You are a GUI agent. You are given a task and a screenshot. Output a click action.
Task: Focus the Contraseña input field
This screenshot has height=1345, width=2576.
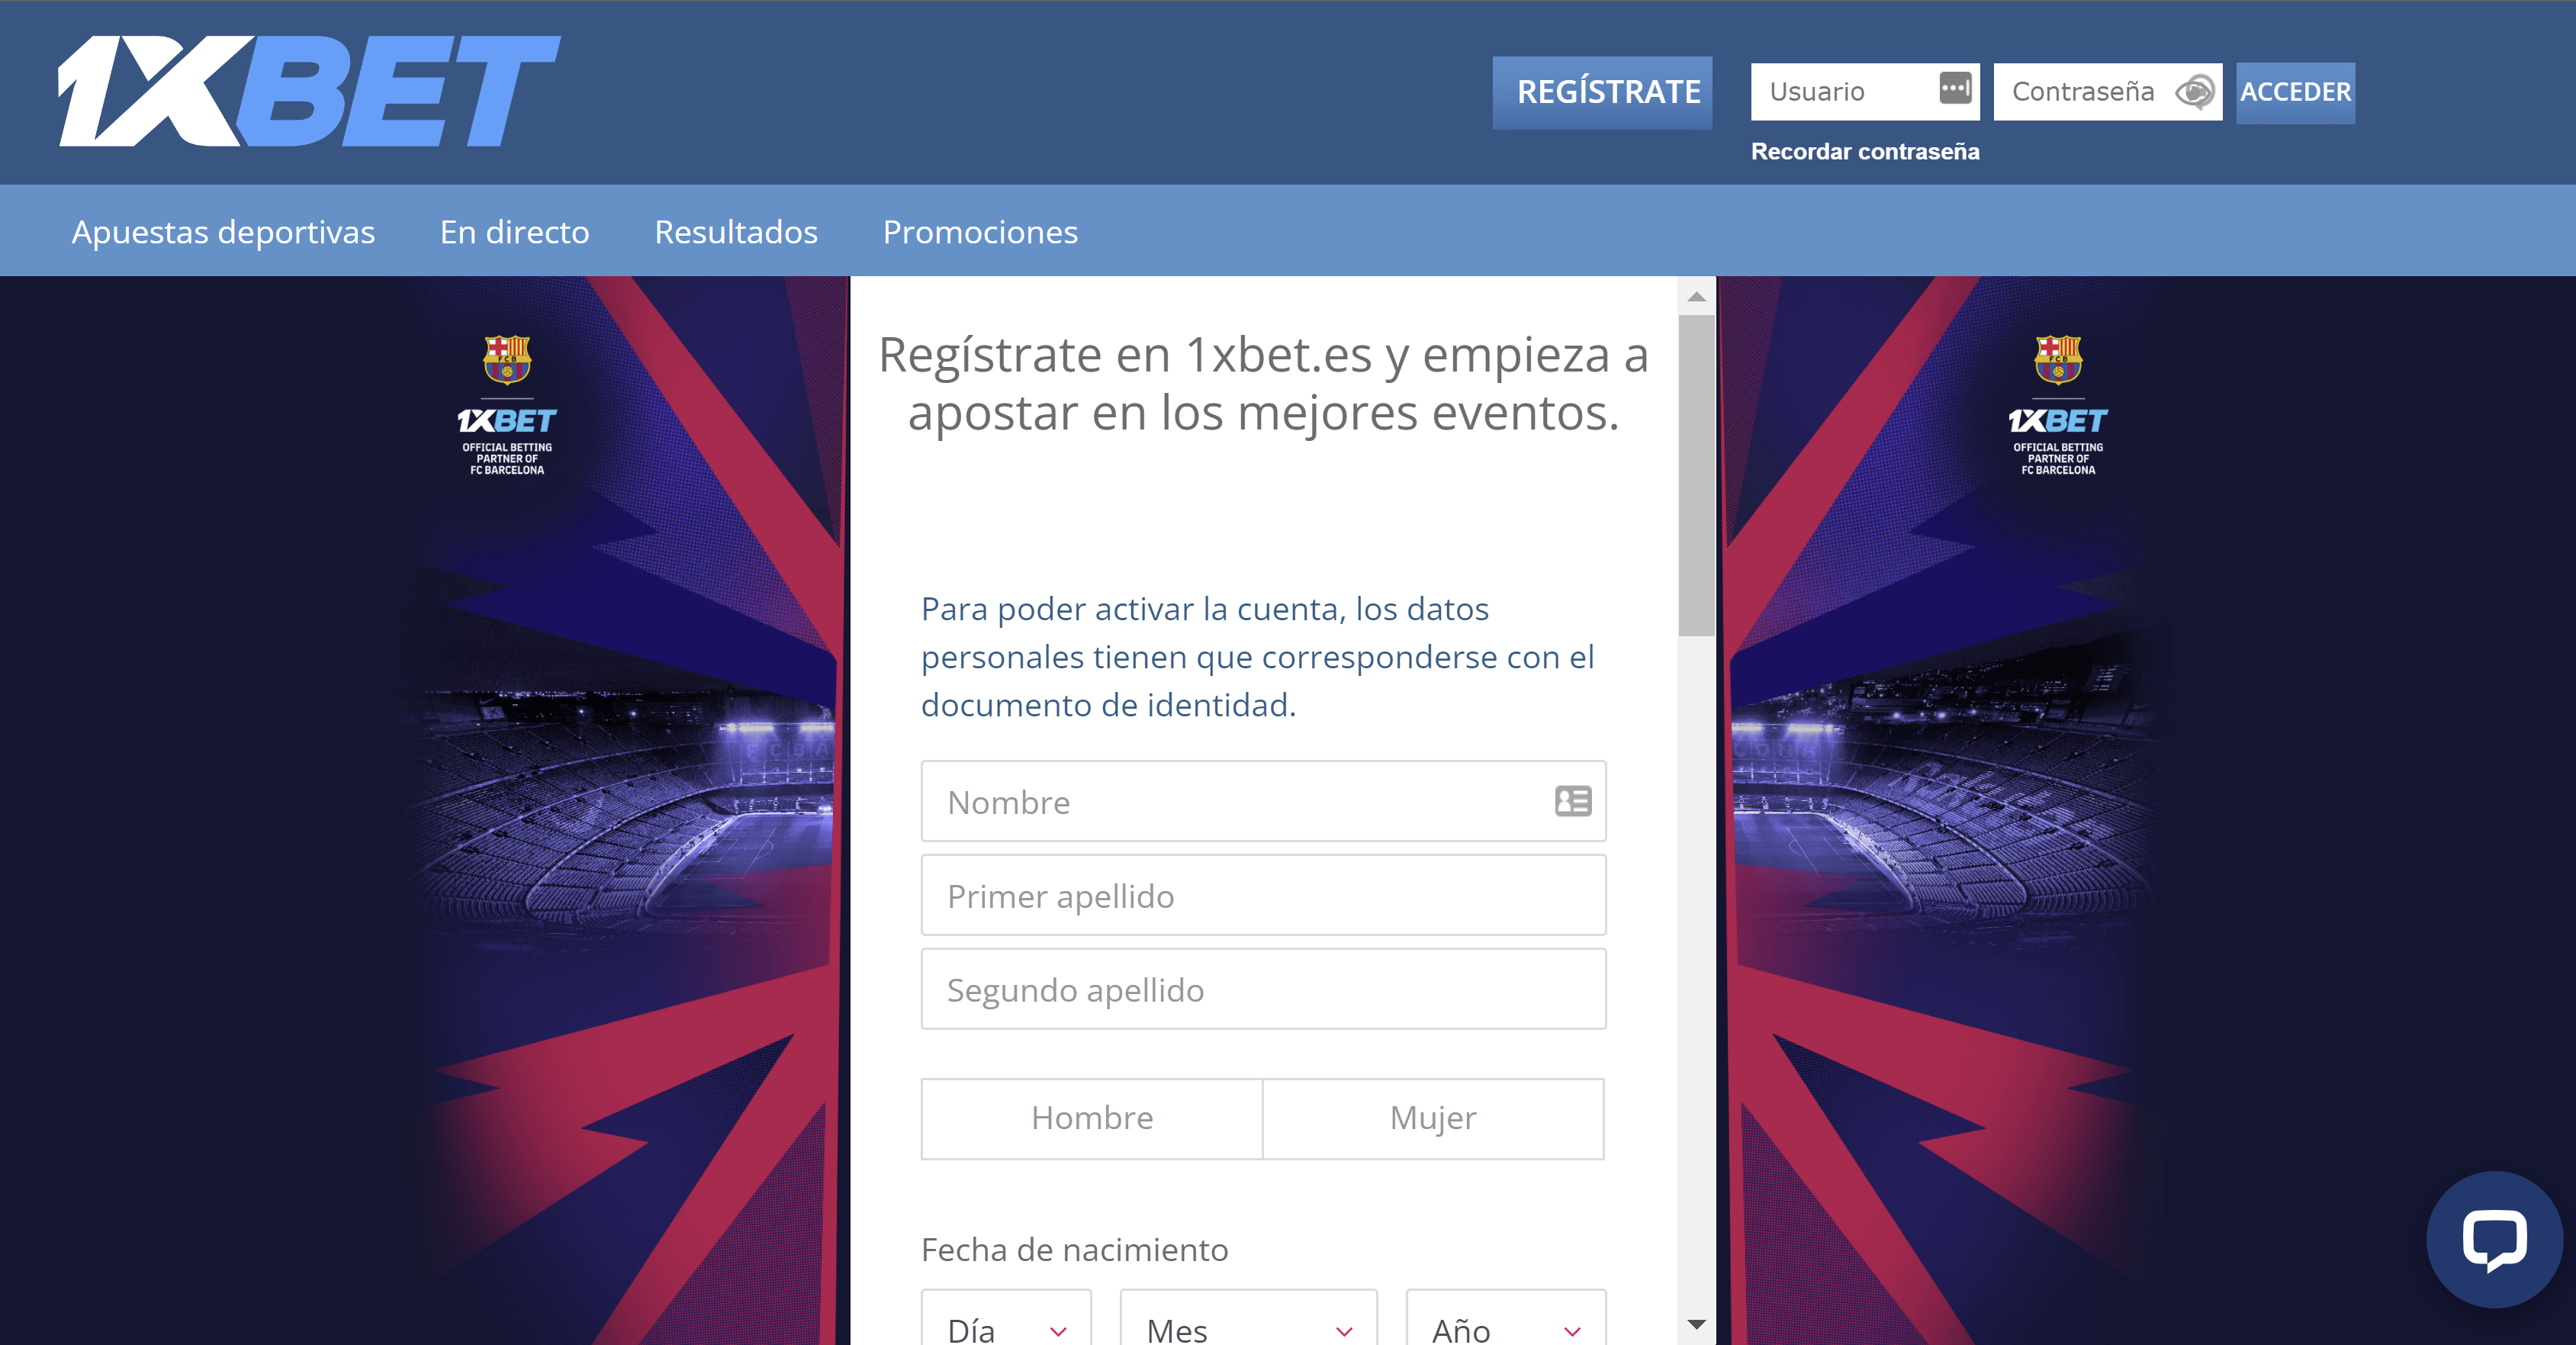tap(2108, 92)
